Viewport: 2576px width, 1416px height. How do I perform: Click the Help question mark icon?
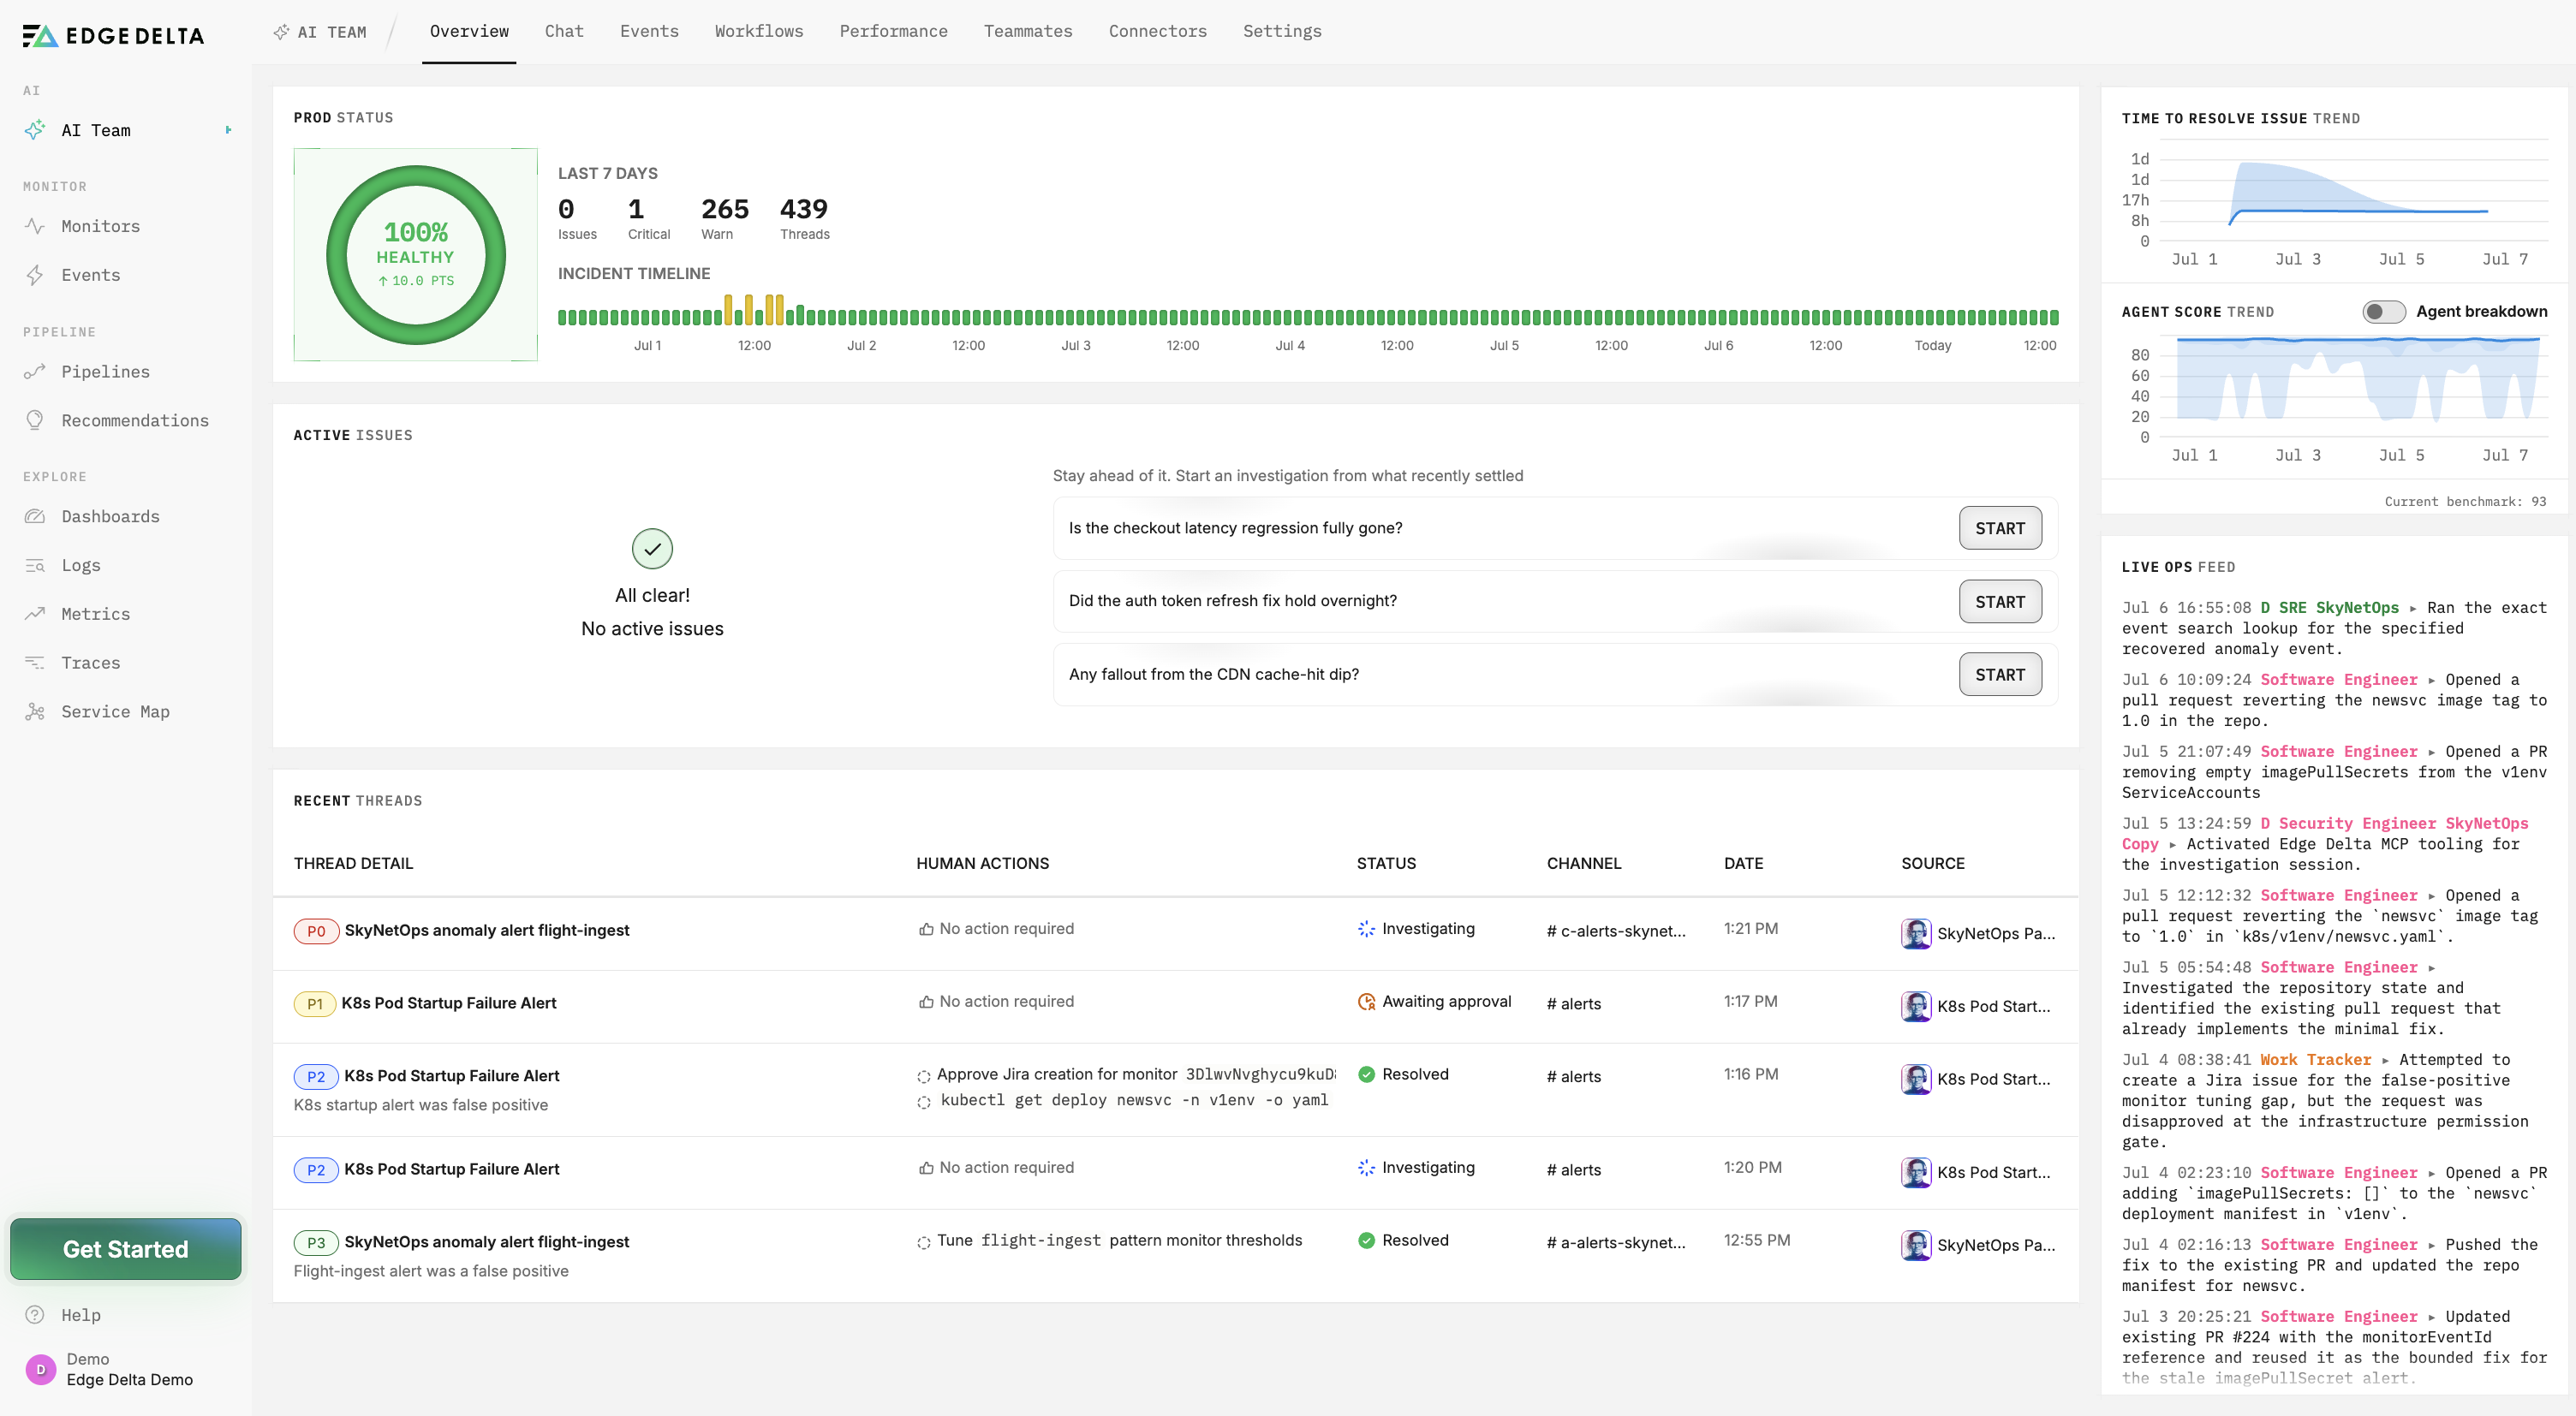(35, 1315)
